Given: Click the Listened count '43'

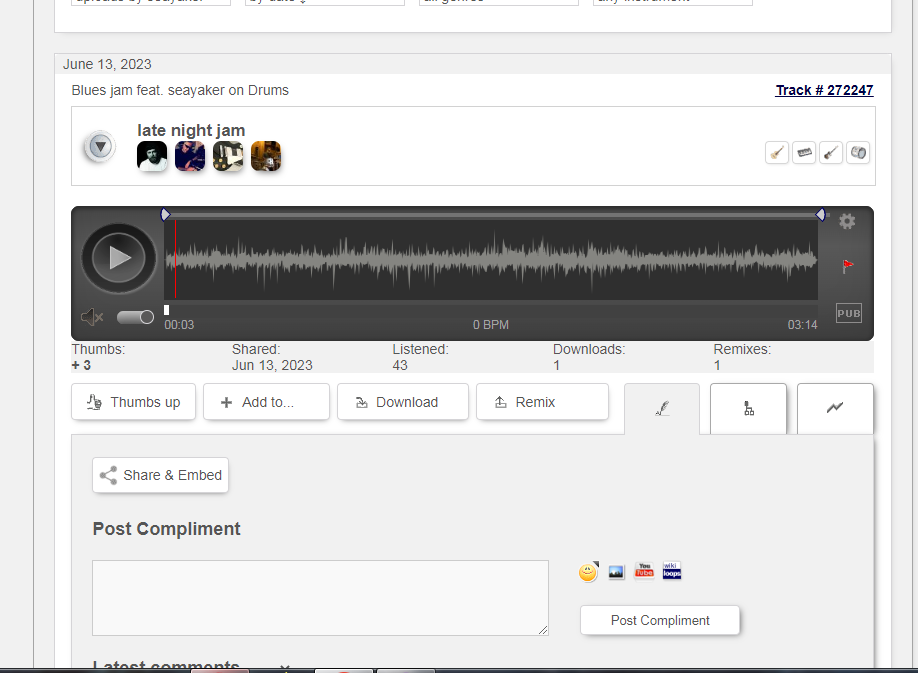Looking at the screenshot, I should [400, 365].
